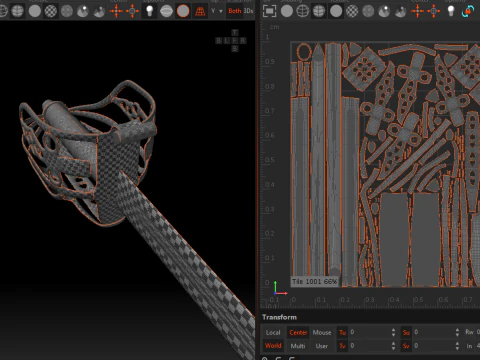Select the Local transform space

pos(273,332)
